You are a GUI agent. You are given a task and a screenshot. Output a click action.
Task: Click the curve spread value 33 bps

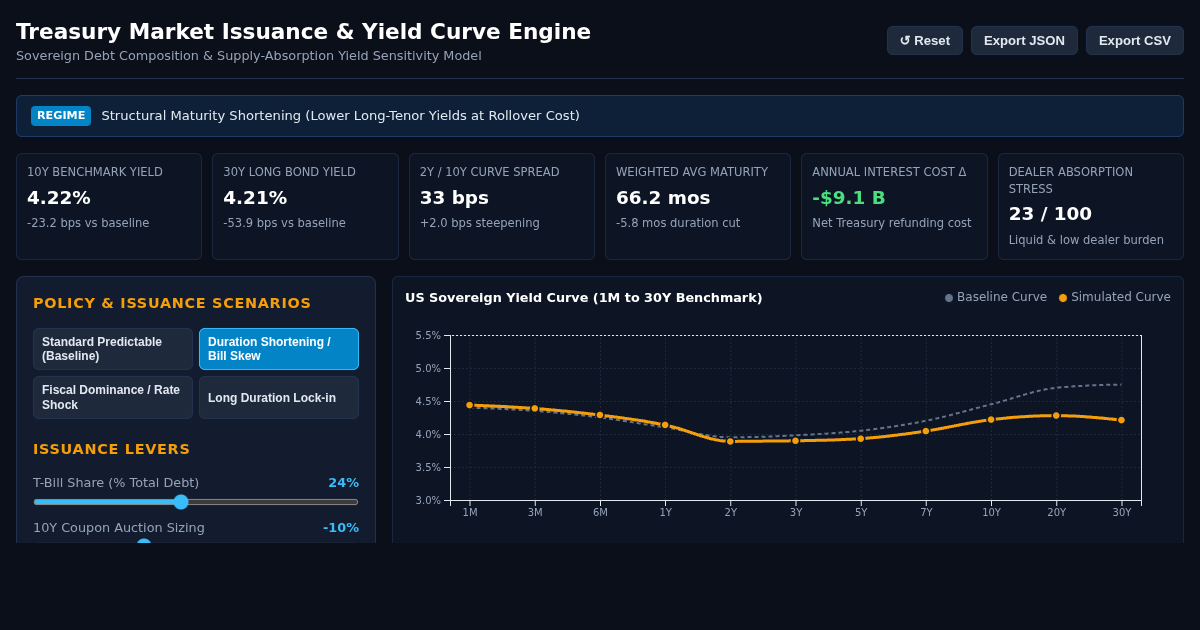pos(454,198)
